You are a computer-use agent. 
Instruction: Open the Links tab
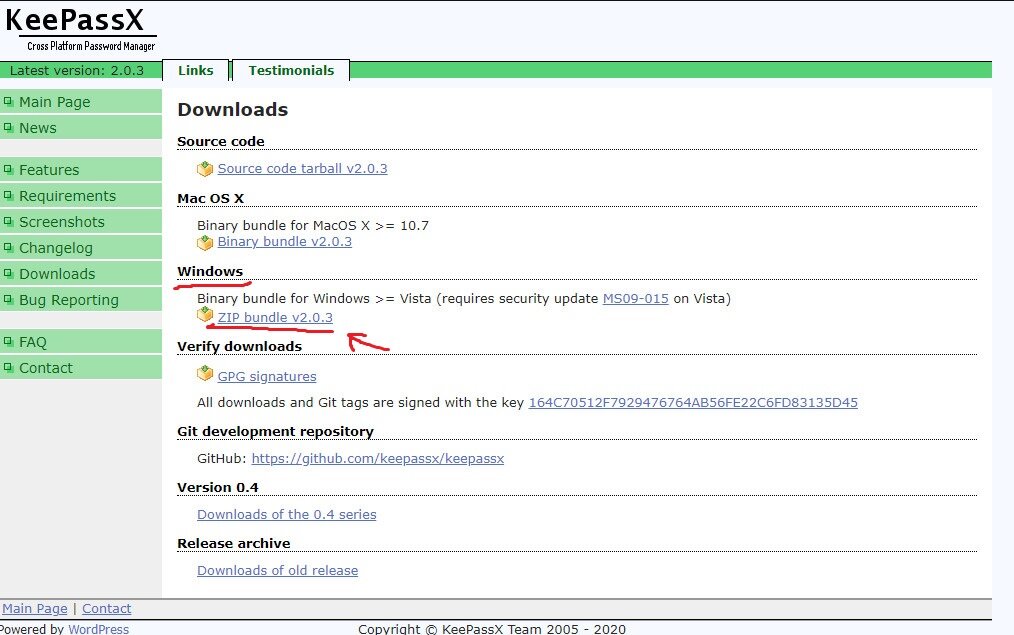[x=196, y=70]
